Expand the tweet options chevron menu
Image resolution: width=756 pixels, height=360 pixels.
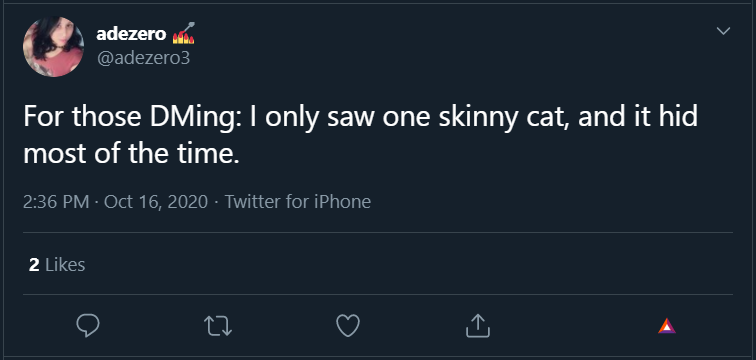pos(723,31)
